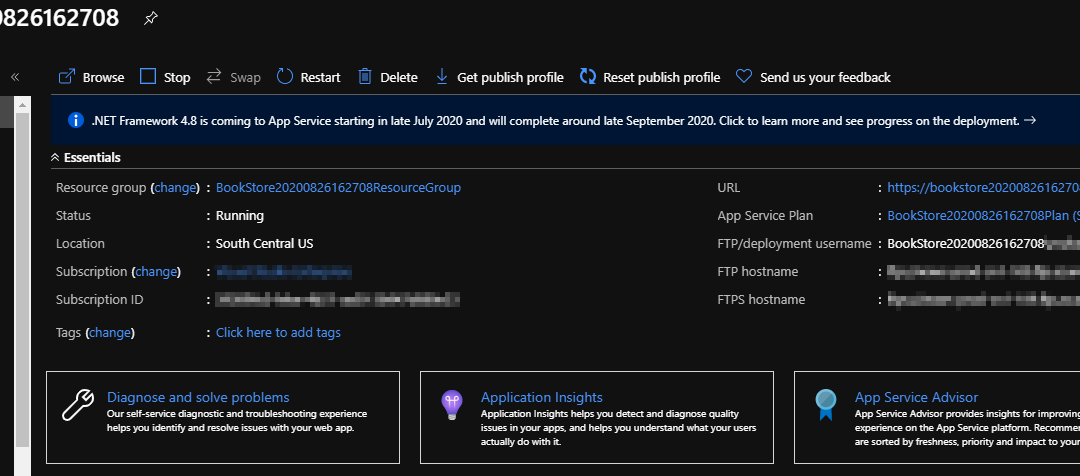Restart the app service

308,77
